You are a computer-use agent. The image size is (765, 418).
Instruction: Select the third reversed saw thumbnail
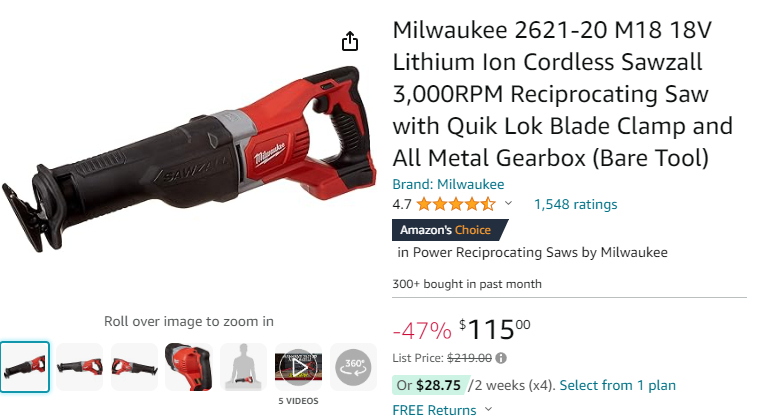pos(134,367)
